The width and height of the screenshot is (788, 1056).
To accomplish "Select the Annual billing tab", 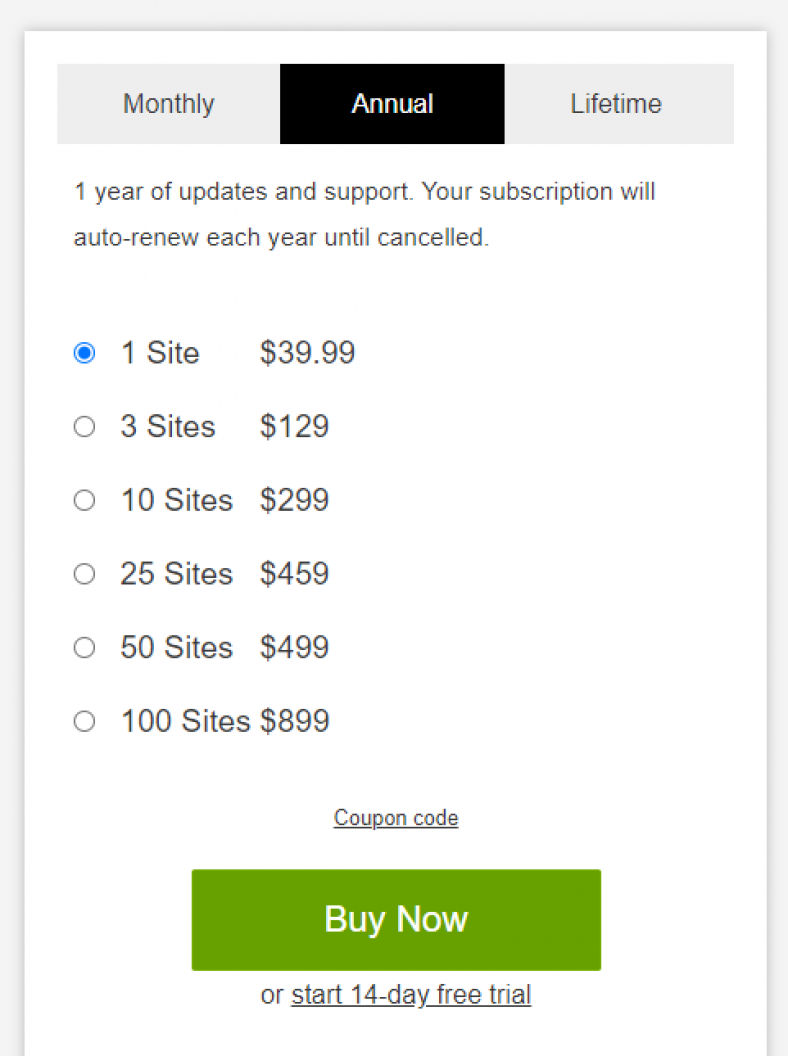I will pos(392,104).
